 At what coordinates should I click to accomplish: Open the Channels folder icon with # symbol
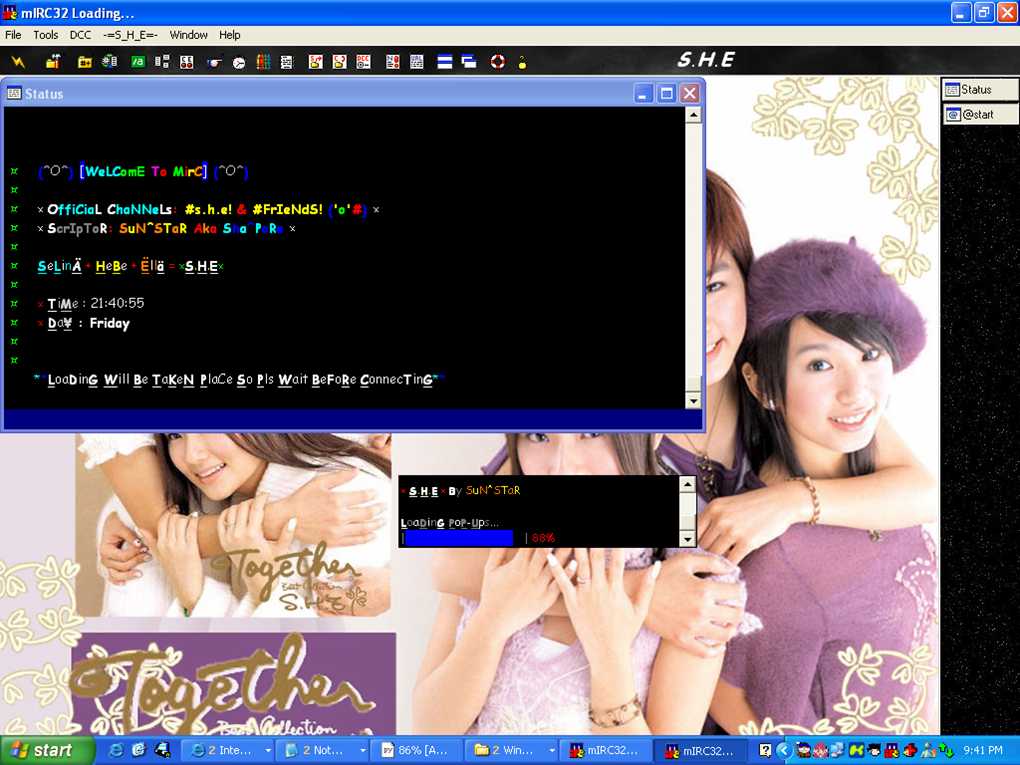click(85, 62)
